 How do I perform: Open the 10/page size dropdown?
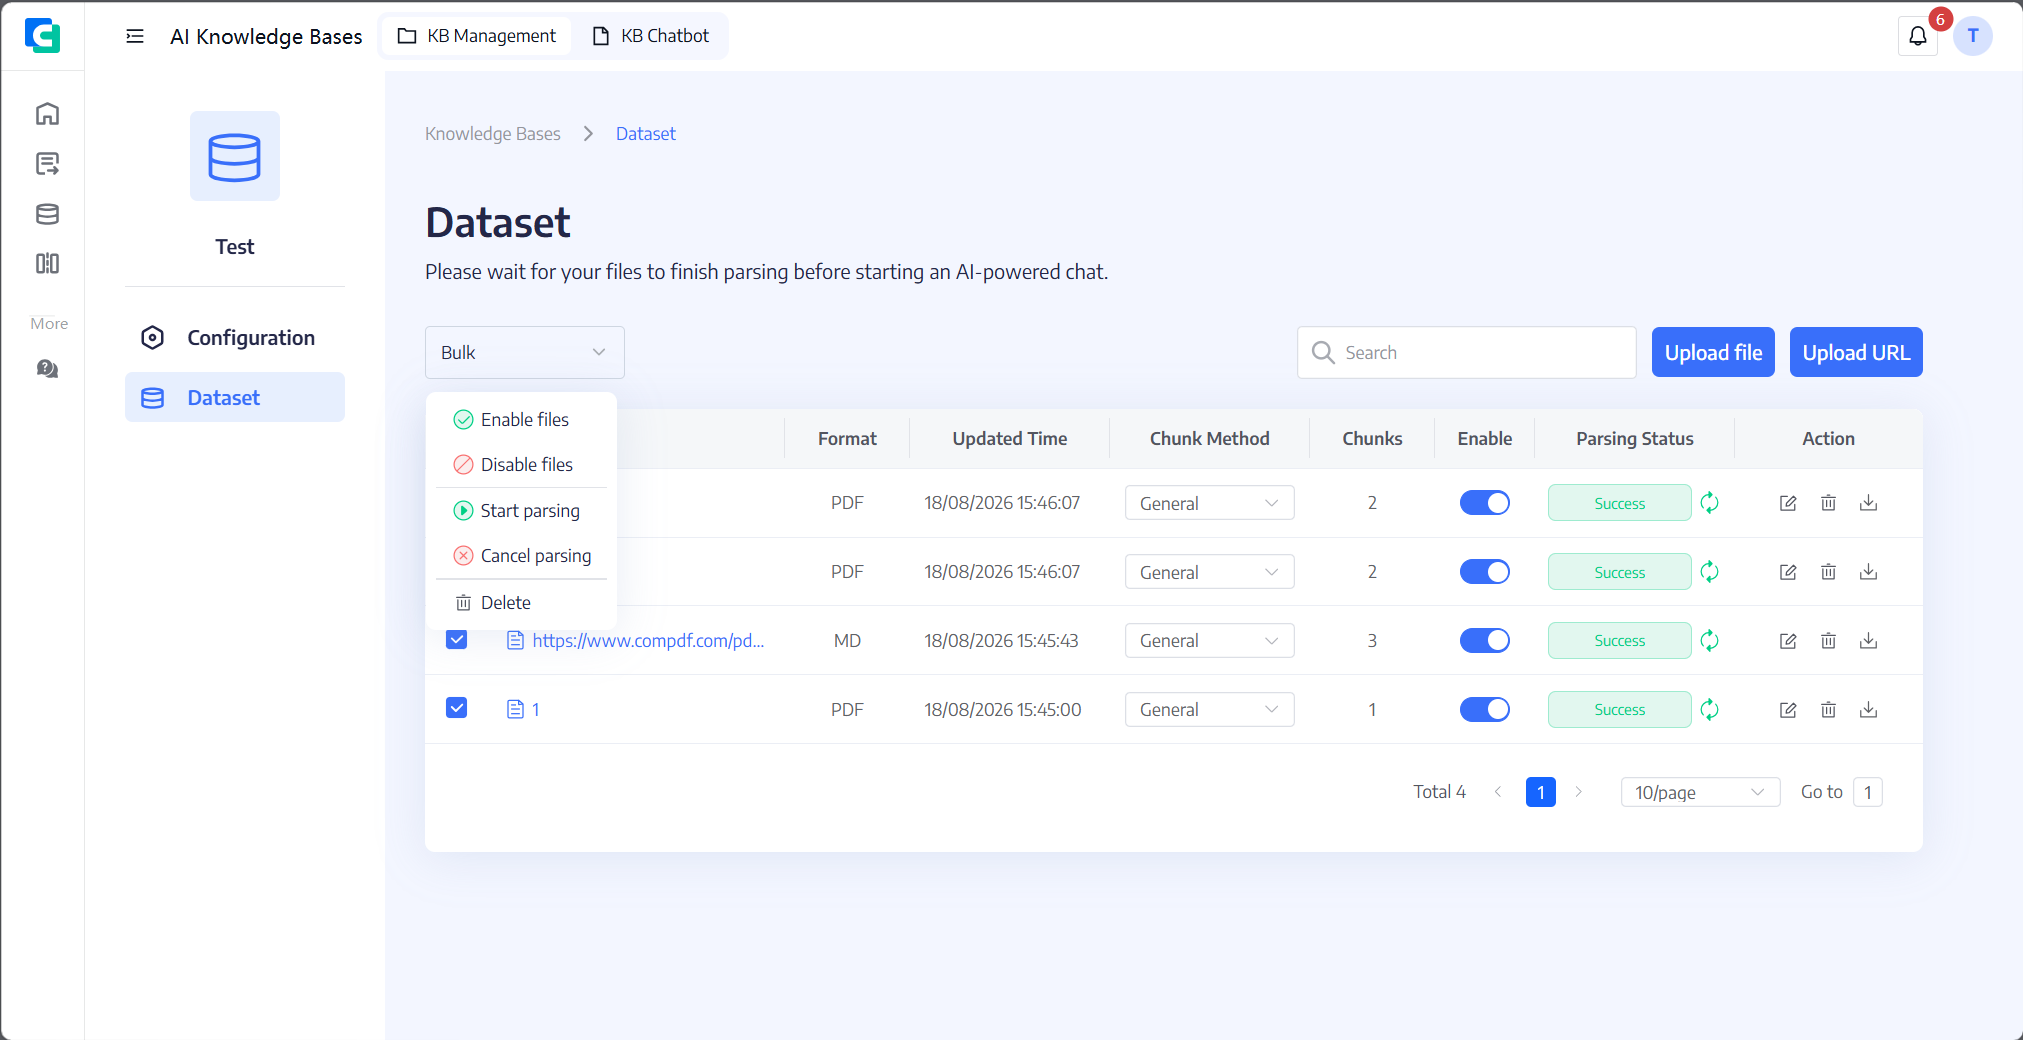(x=1700, y=792)
